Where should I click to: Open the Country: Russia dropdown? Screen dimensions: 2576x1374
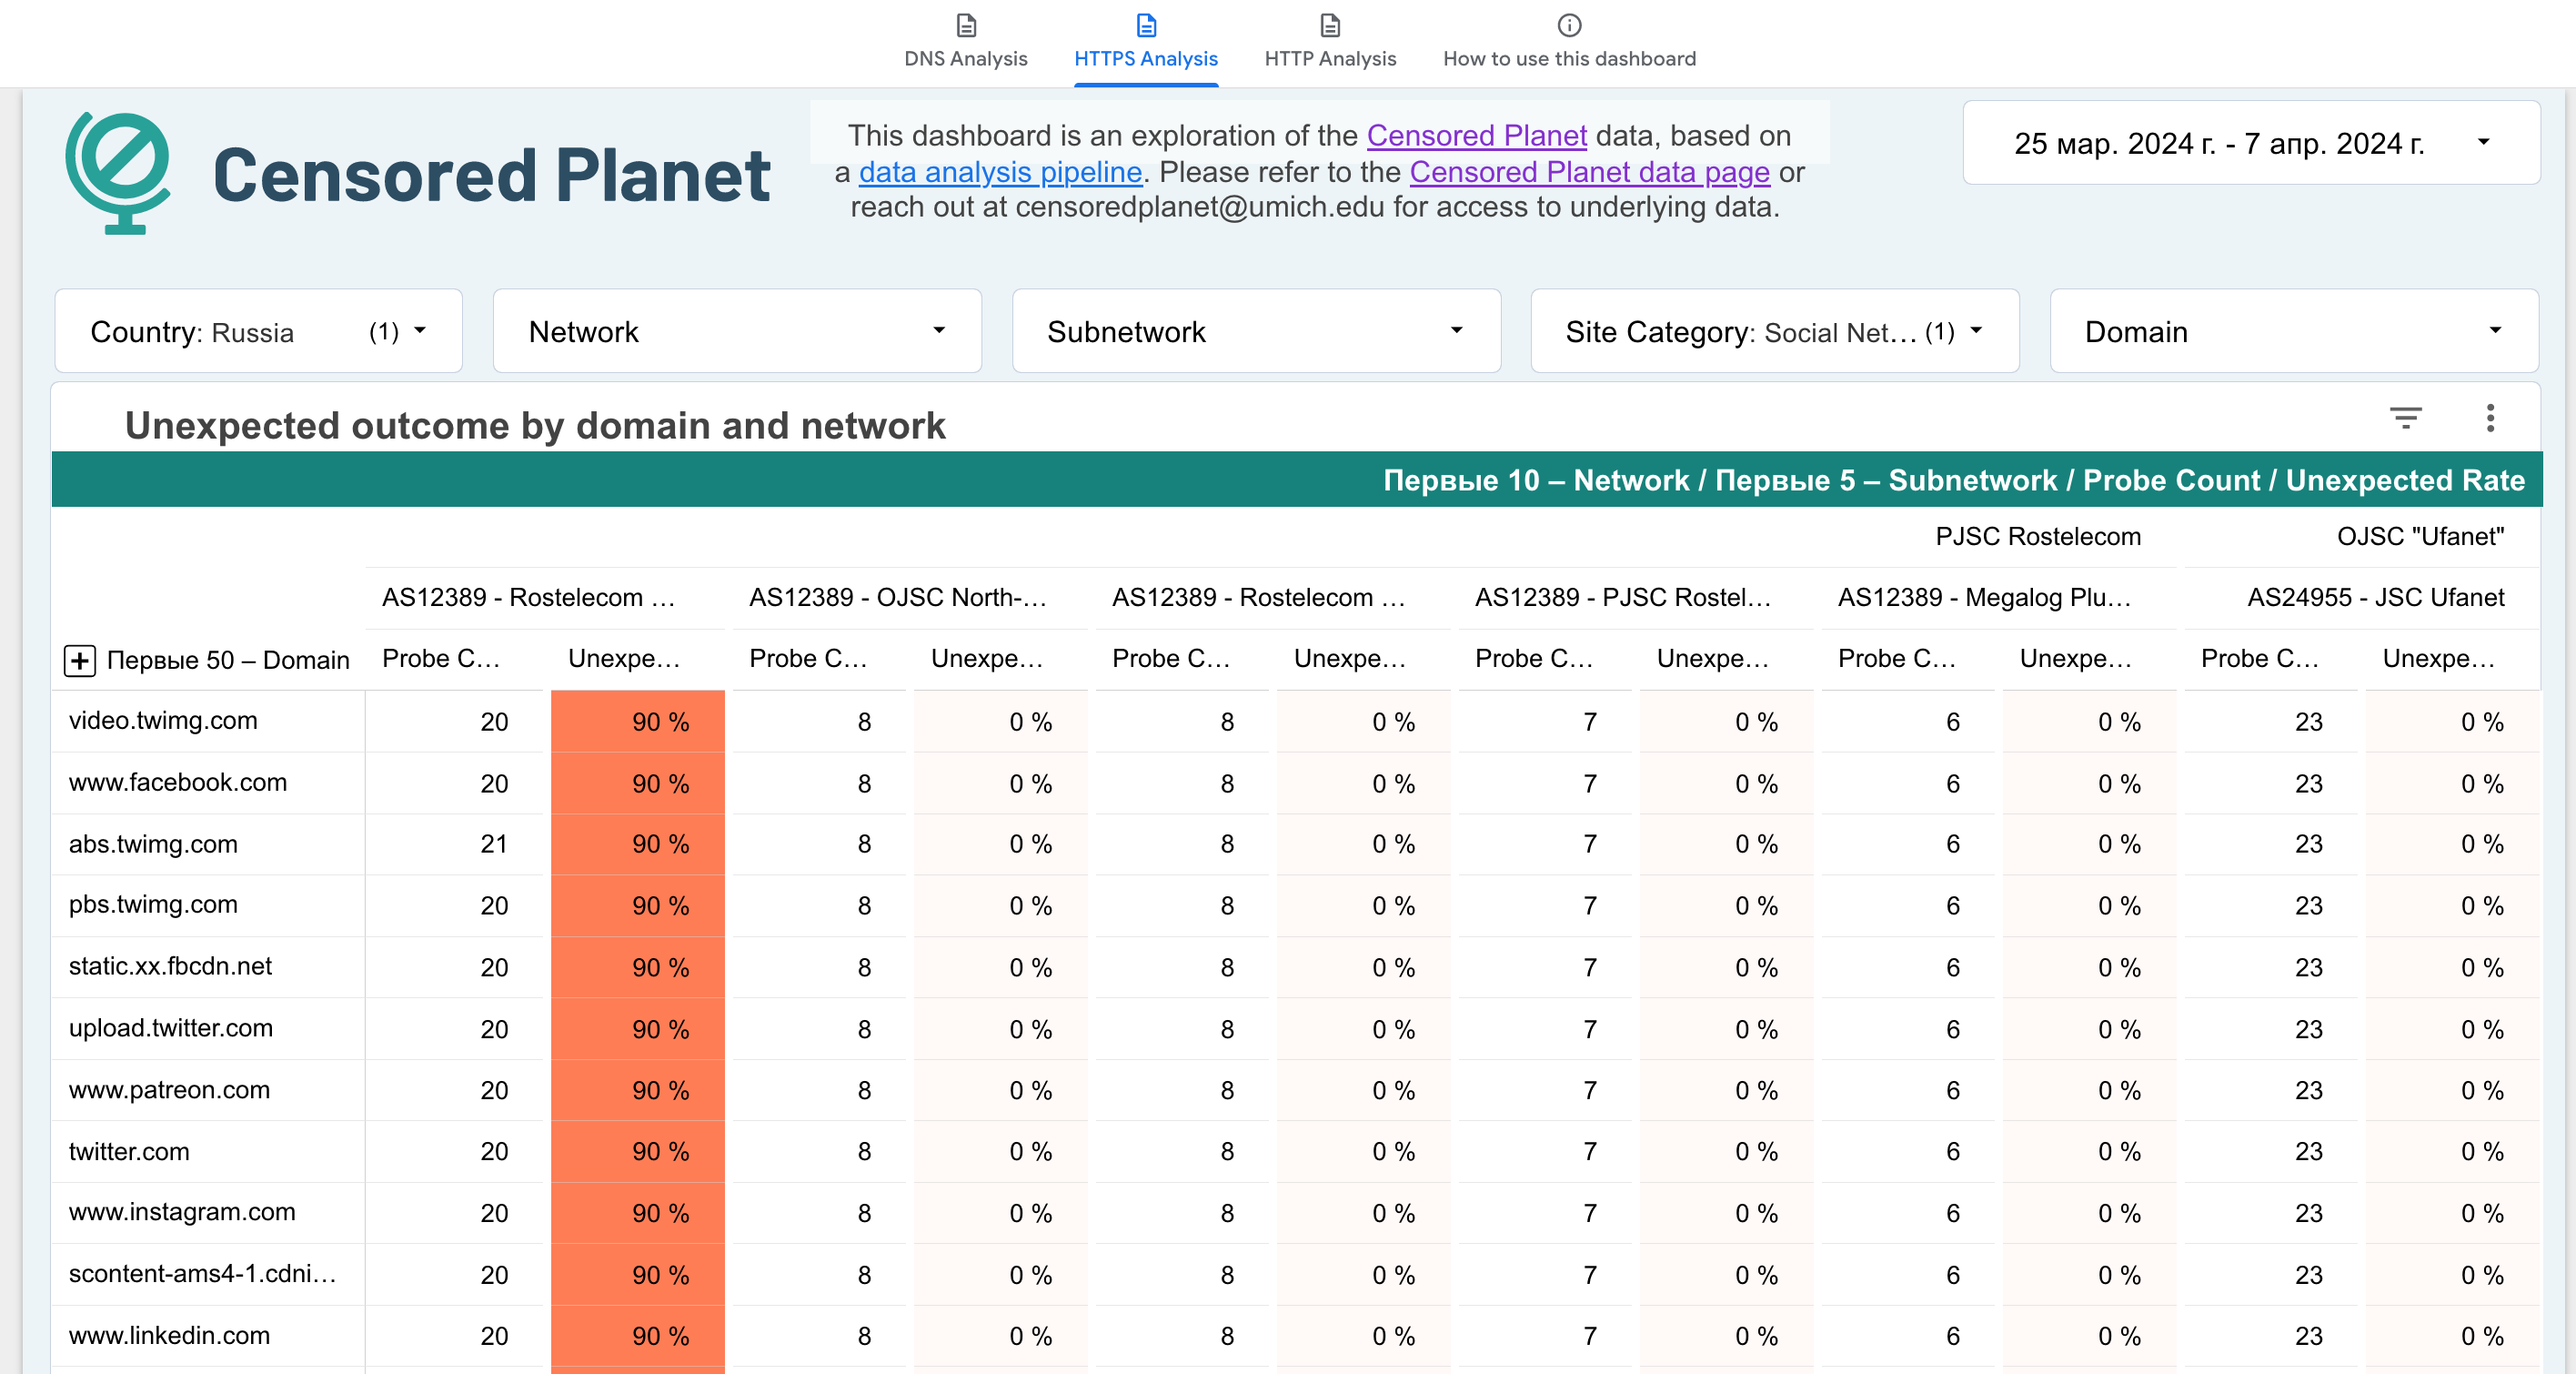point(258,331)
